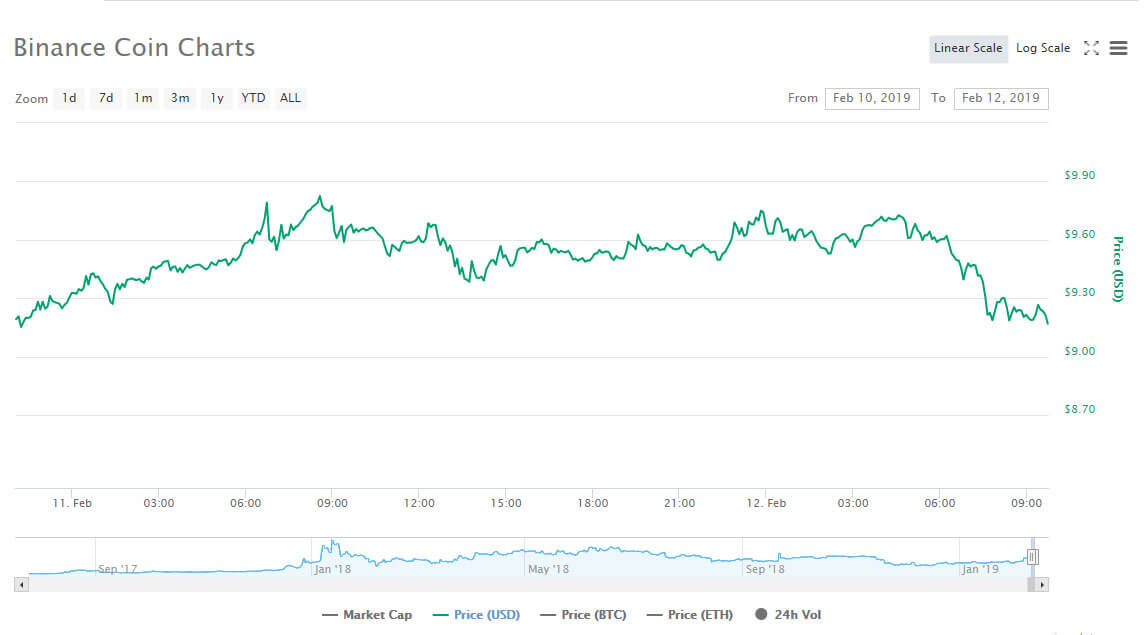Image resolution: width=1147 pixels, height=635 pixels.
Task: Toggle the Market Cap legend series
Action: point(367,615)
